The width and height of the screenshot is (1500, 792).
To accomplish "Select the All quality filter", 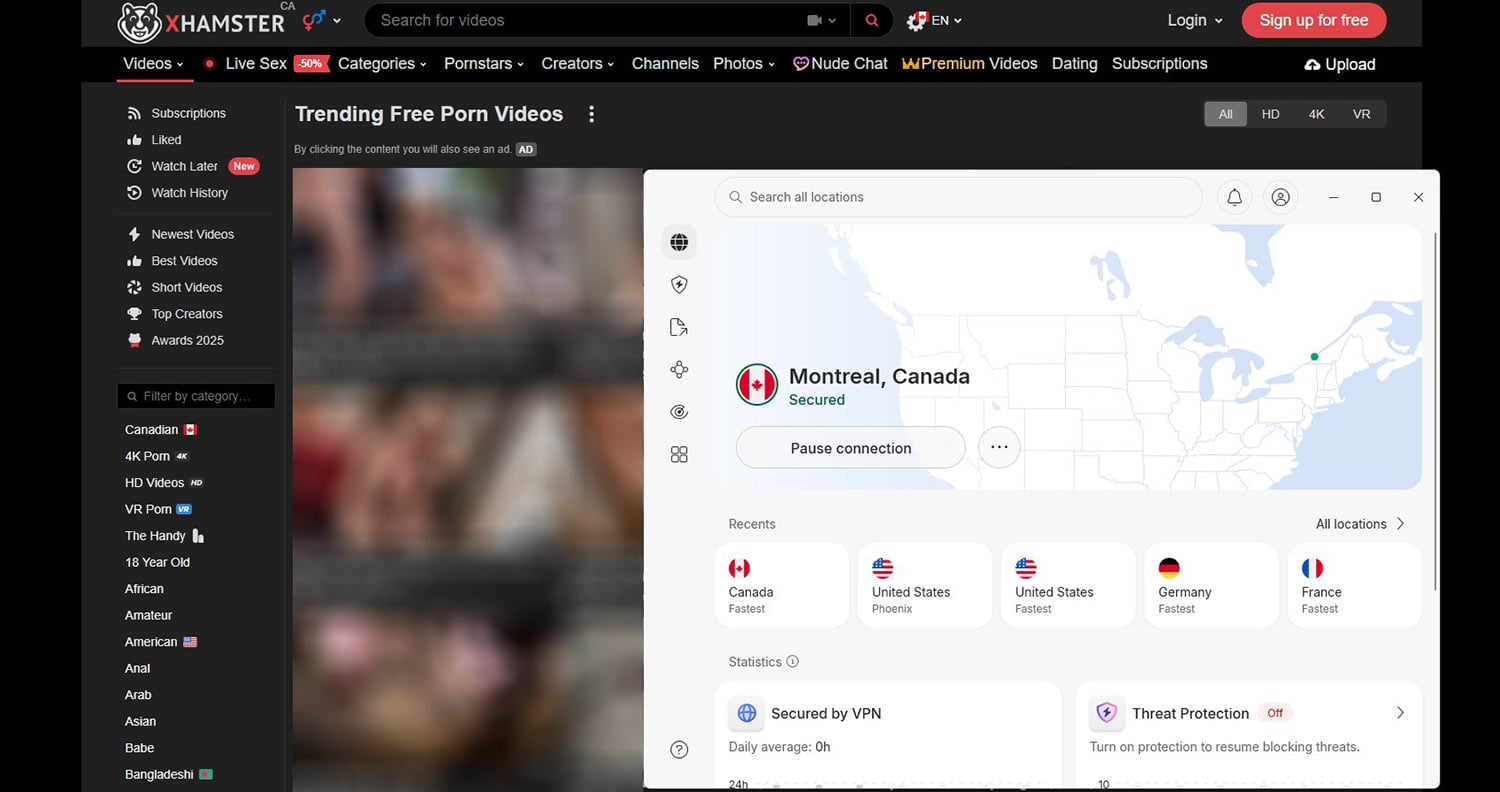I will click(1226, 114).
